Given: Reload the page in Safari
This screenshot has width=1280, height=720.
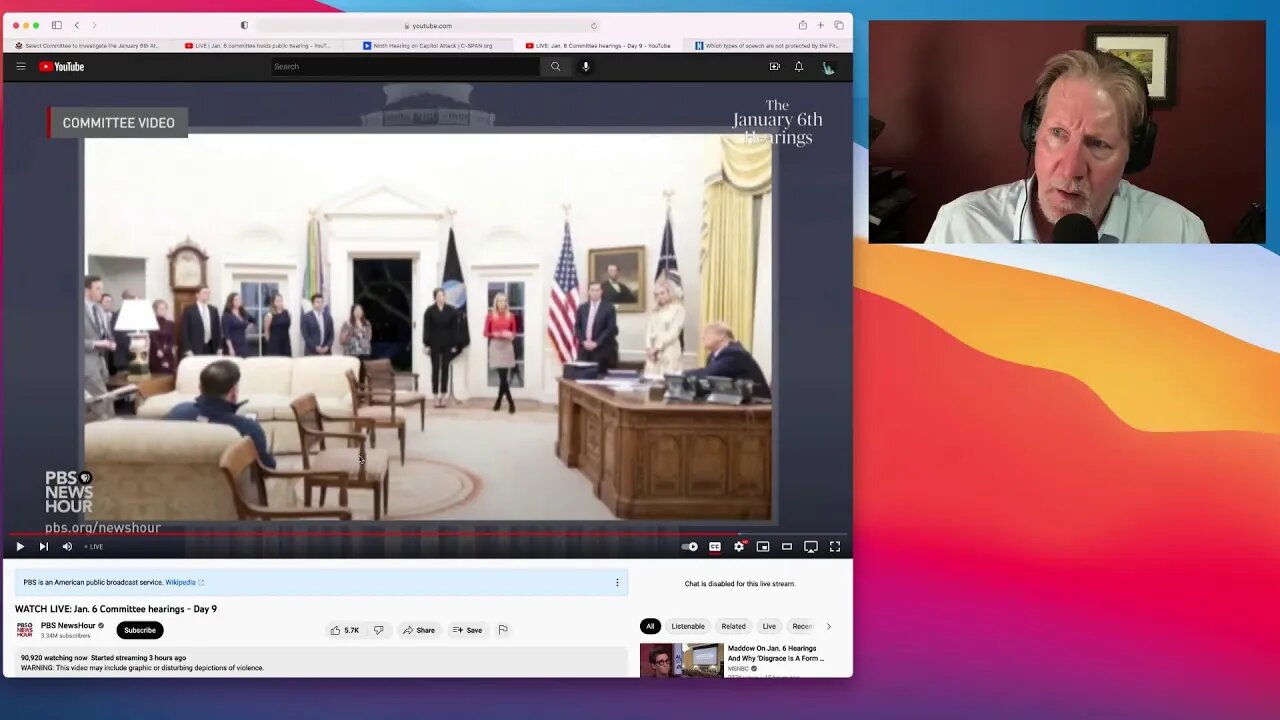Looking at the screenshot, I should (x=594, y=25).
